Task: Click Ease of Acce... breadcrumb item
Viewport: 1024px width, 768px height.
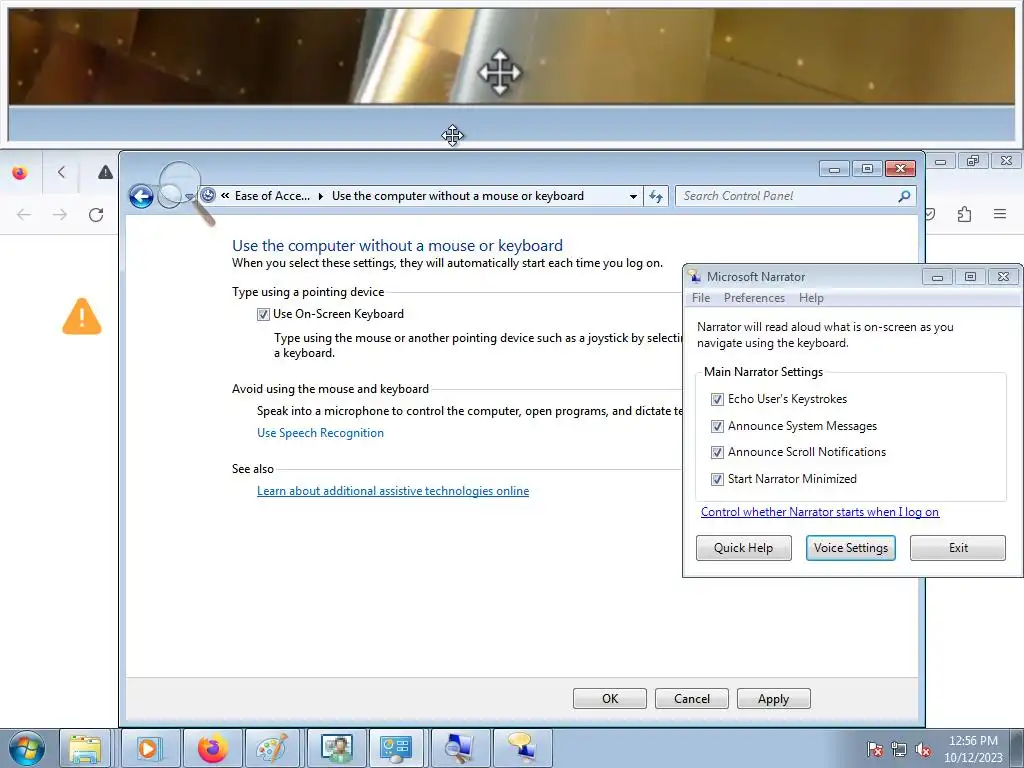Action: coord(272,196)
